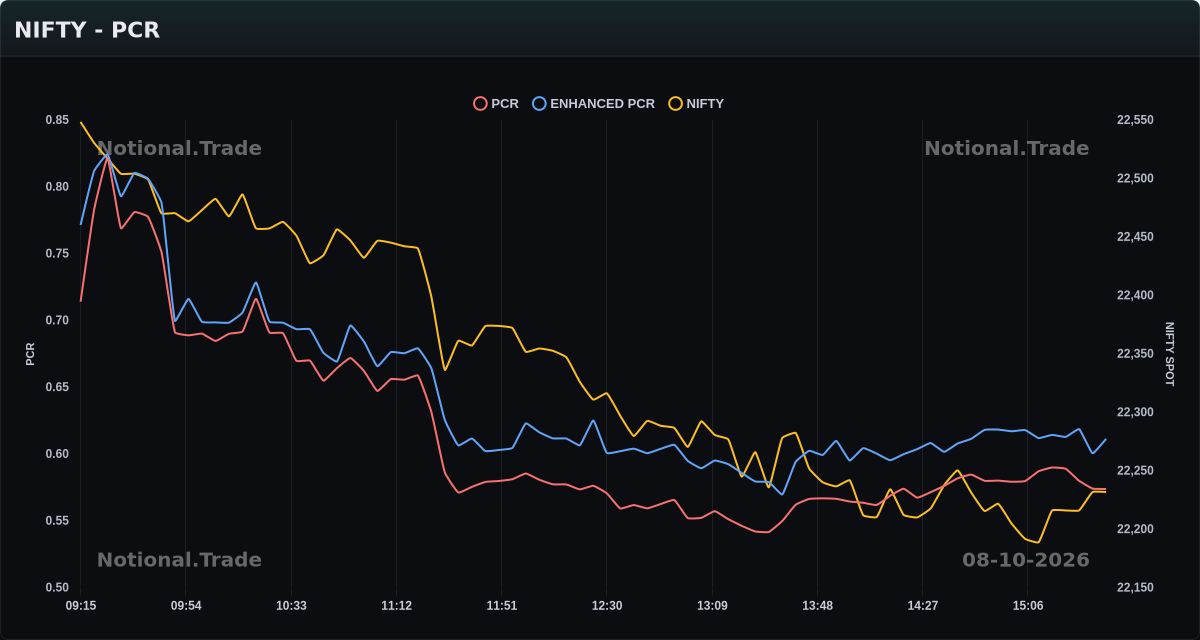
Task: Click the 13:48 time axis label
Action: (x=817, y=606)
